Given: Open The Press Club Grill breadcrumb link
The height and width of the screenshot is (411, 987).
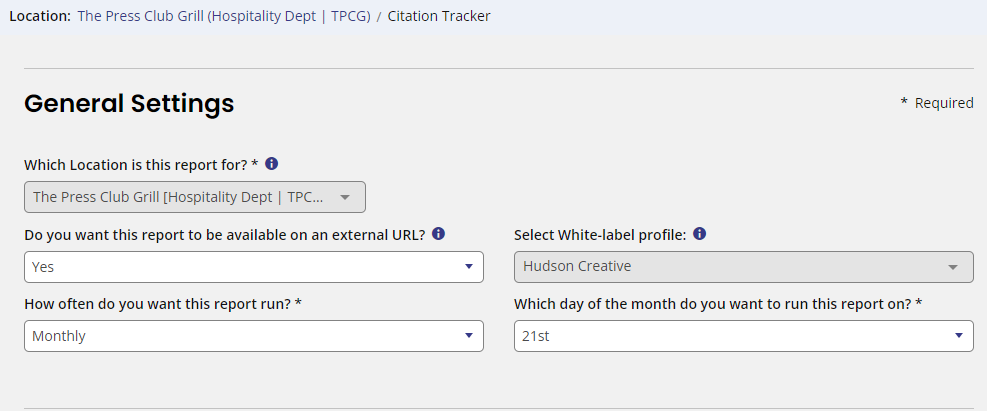Looking at the screenshot, I should 223,16.
